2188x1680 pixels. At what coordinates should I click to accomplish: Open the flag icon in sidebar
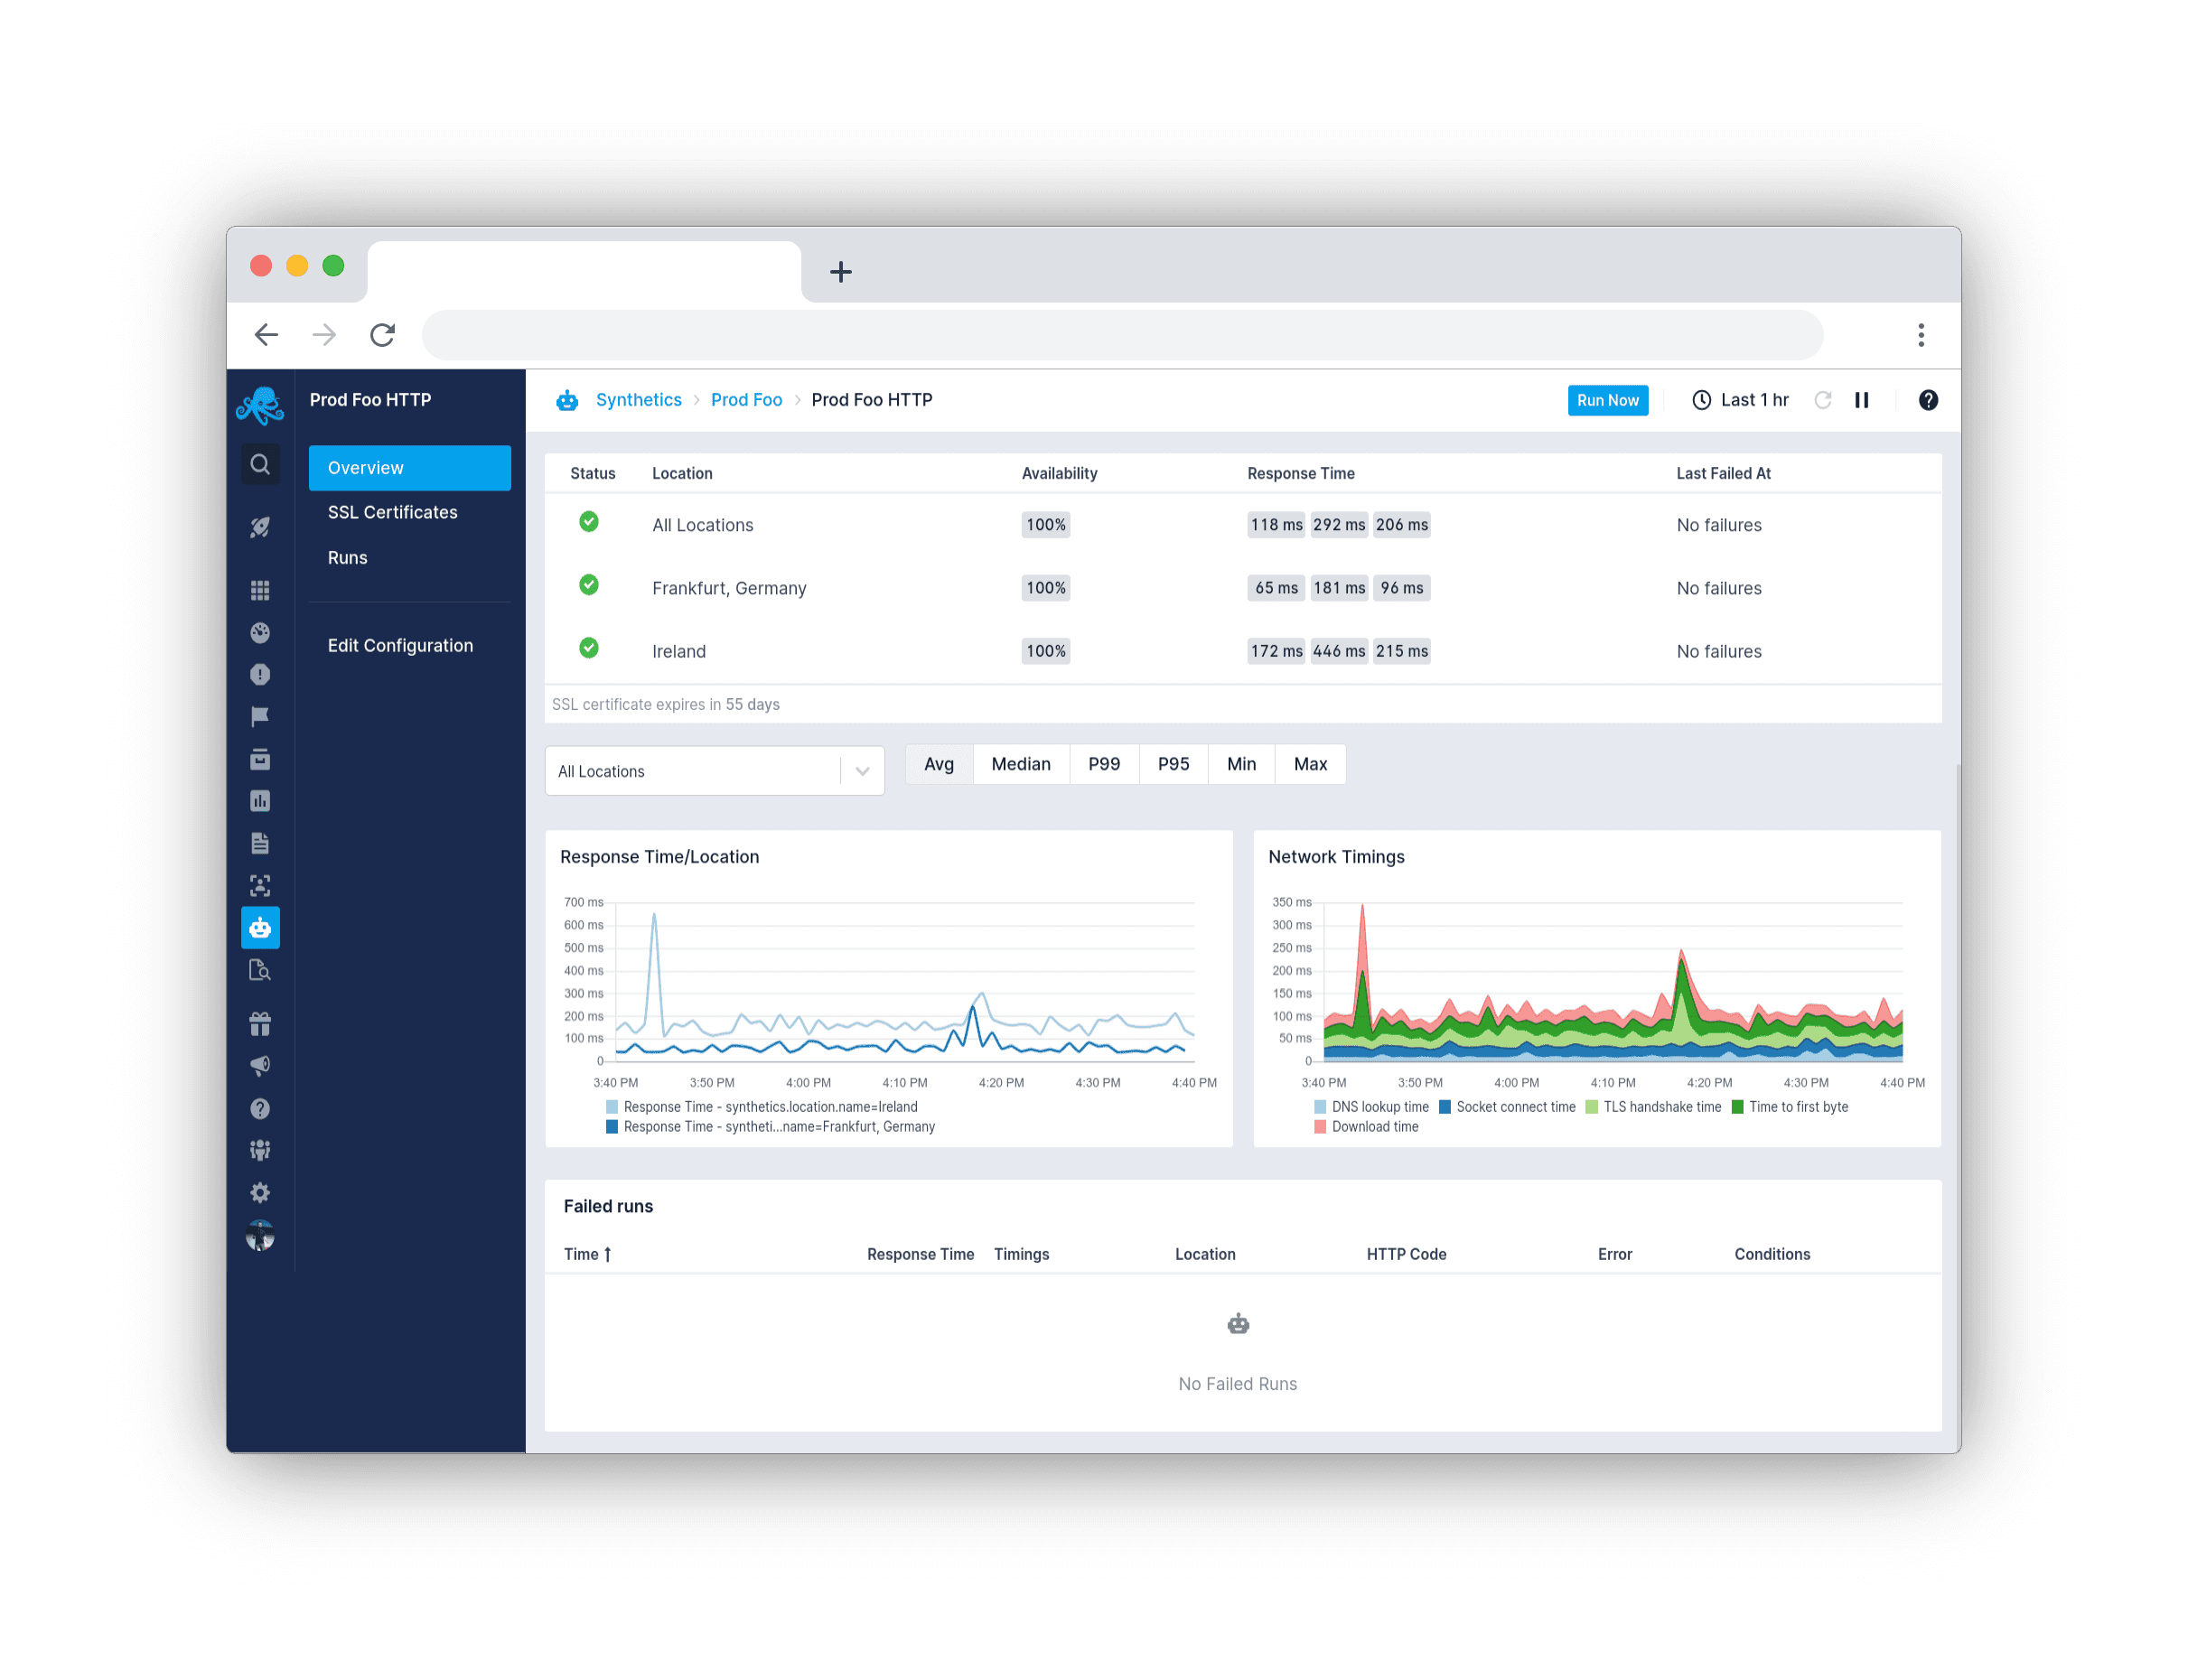260,716
